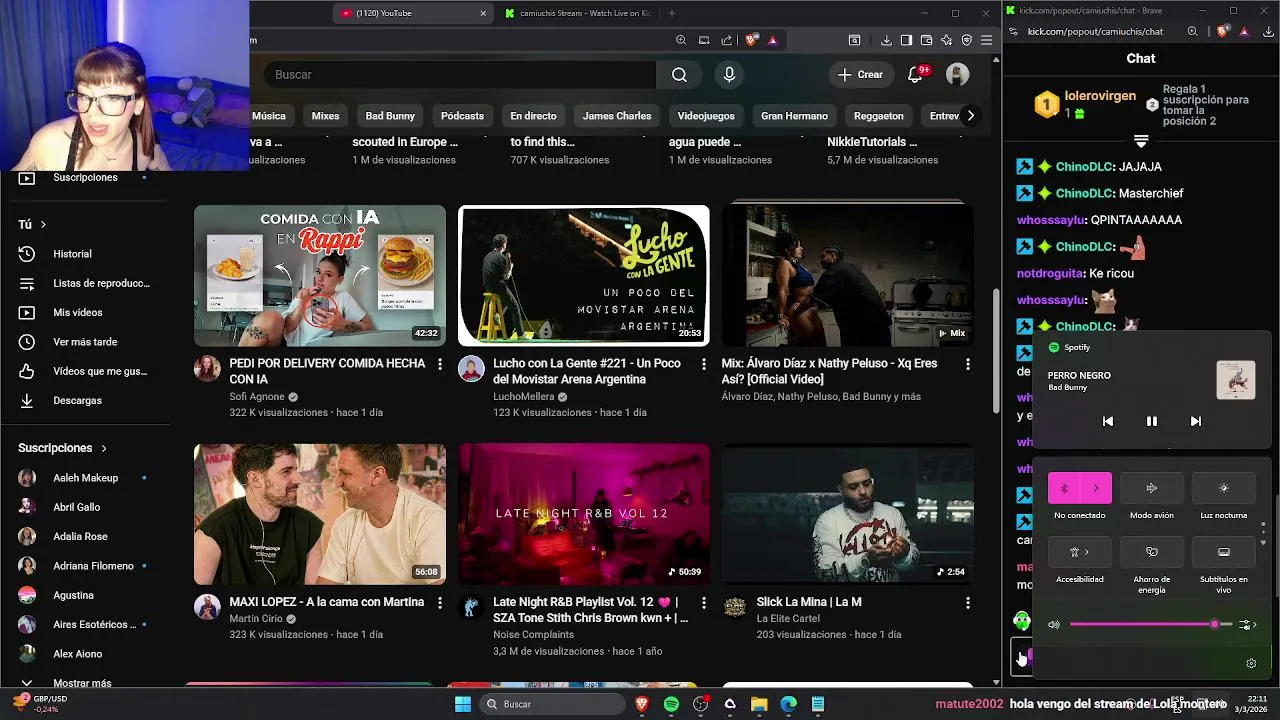The height and width of the screenshot is (720, 1280).
Task: Open the Windows Start menu
Action: coord(463,704)
